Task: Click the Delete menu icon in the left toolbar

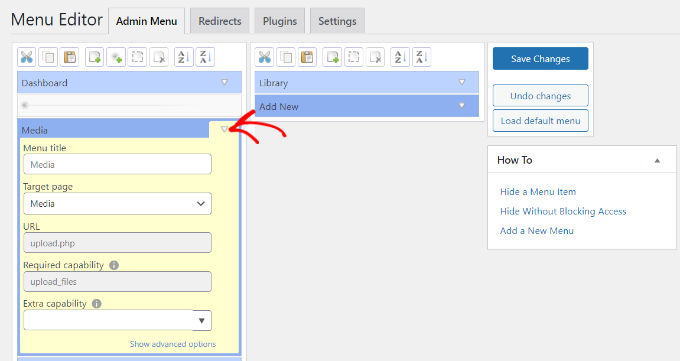Action: 159,57
